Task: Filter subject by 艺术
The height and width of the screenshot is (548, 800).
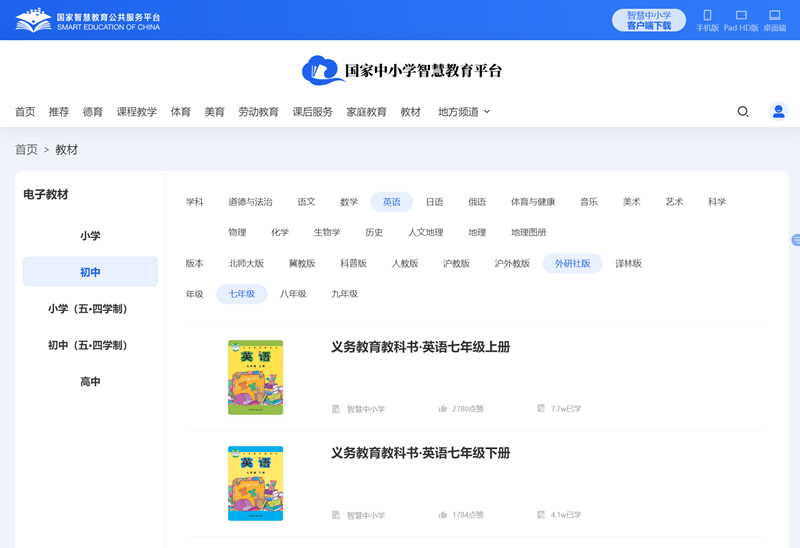Action: tap(674, 202)
